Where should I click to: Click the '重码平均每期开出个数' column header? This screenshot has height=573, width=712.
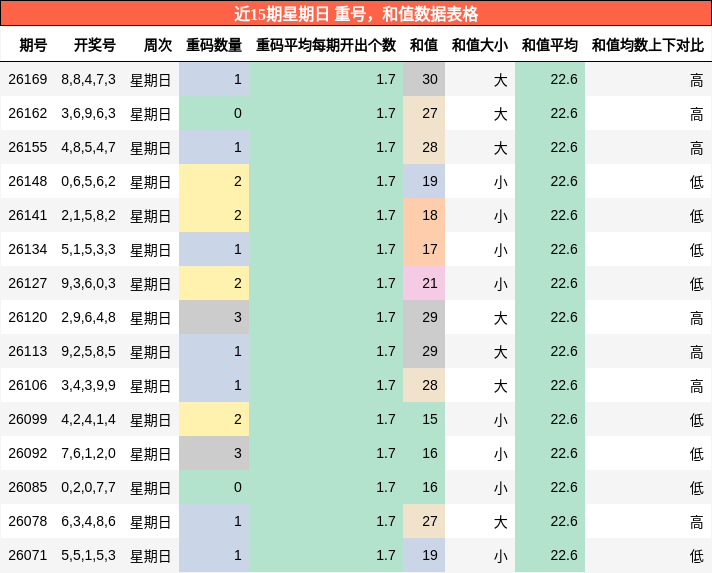(x=326, y=45)
